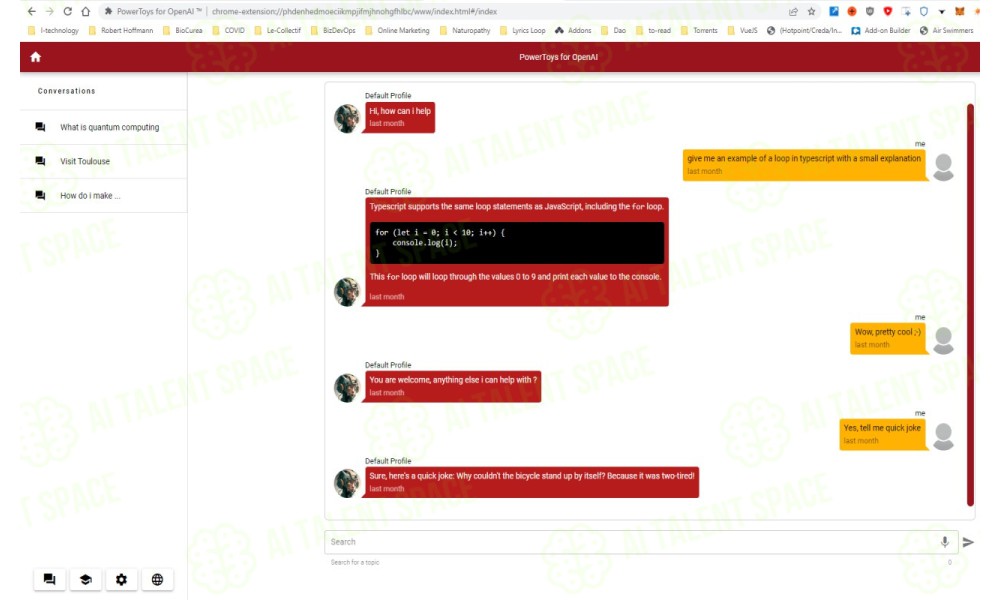This screenshot has height=600, width=1000.
Task: Open the to-read bookmark folder
Action: 653,31
